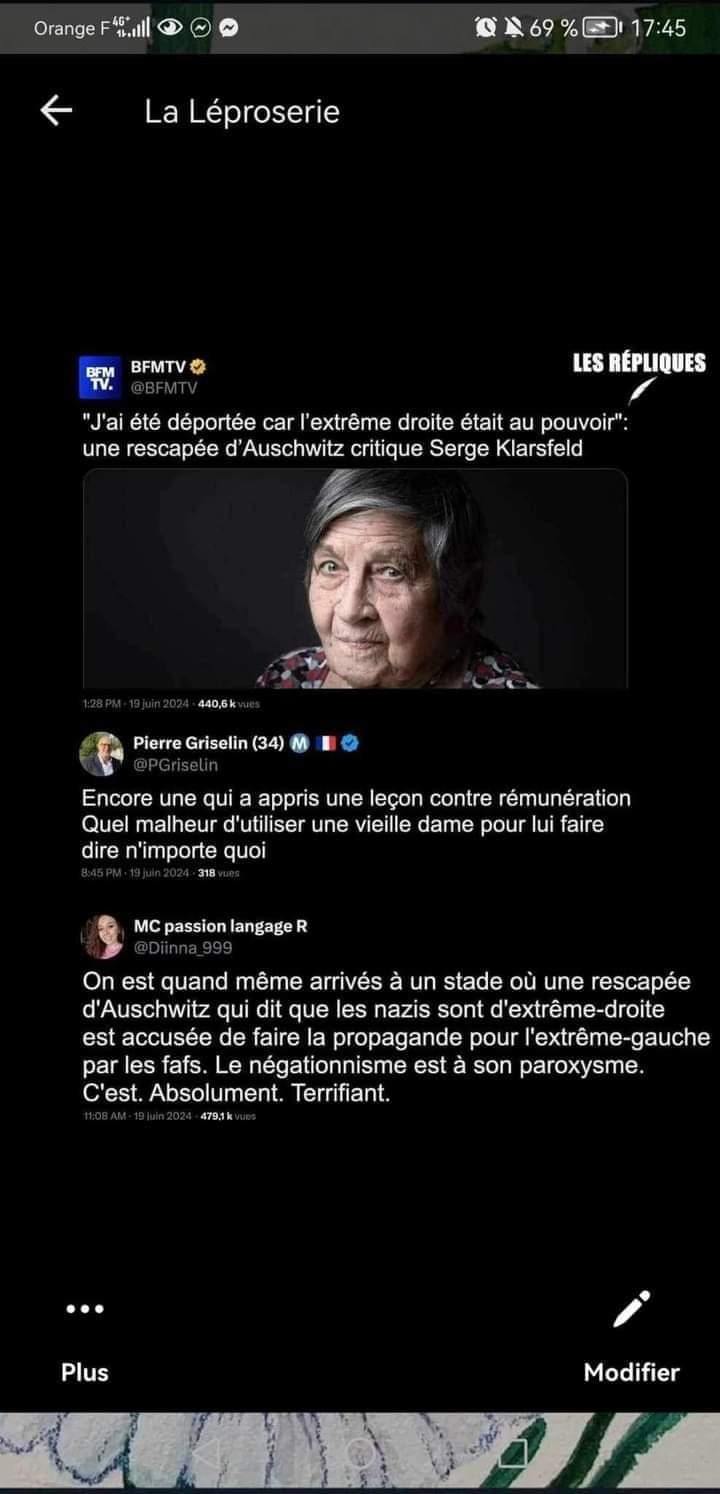Open the @Diinna_999 handle
The height and width of the screenshot is (1494, 720).
(x=183, y=947)
